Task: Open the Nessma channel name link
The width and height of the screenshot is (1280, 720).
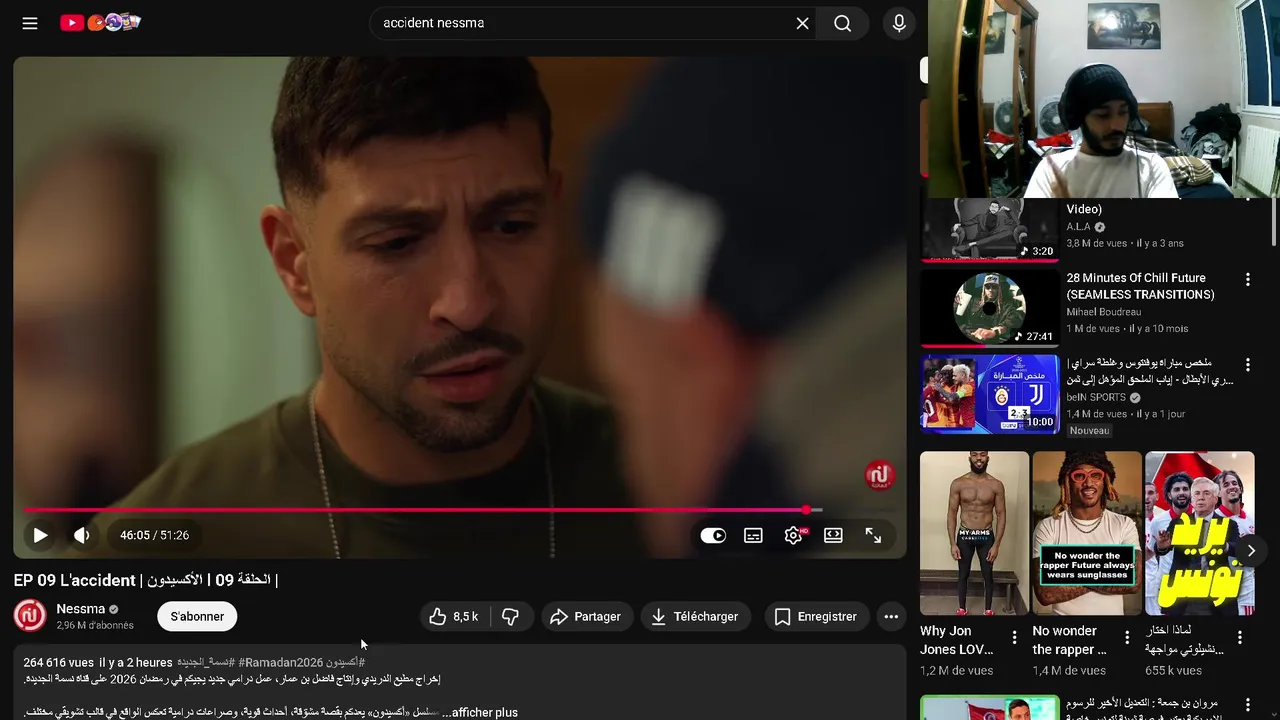Action: (80, 608)
